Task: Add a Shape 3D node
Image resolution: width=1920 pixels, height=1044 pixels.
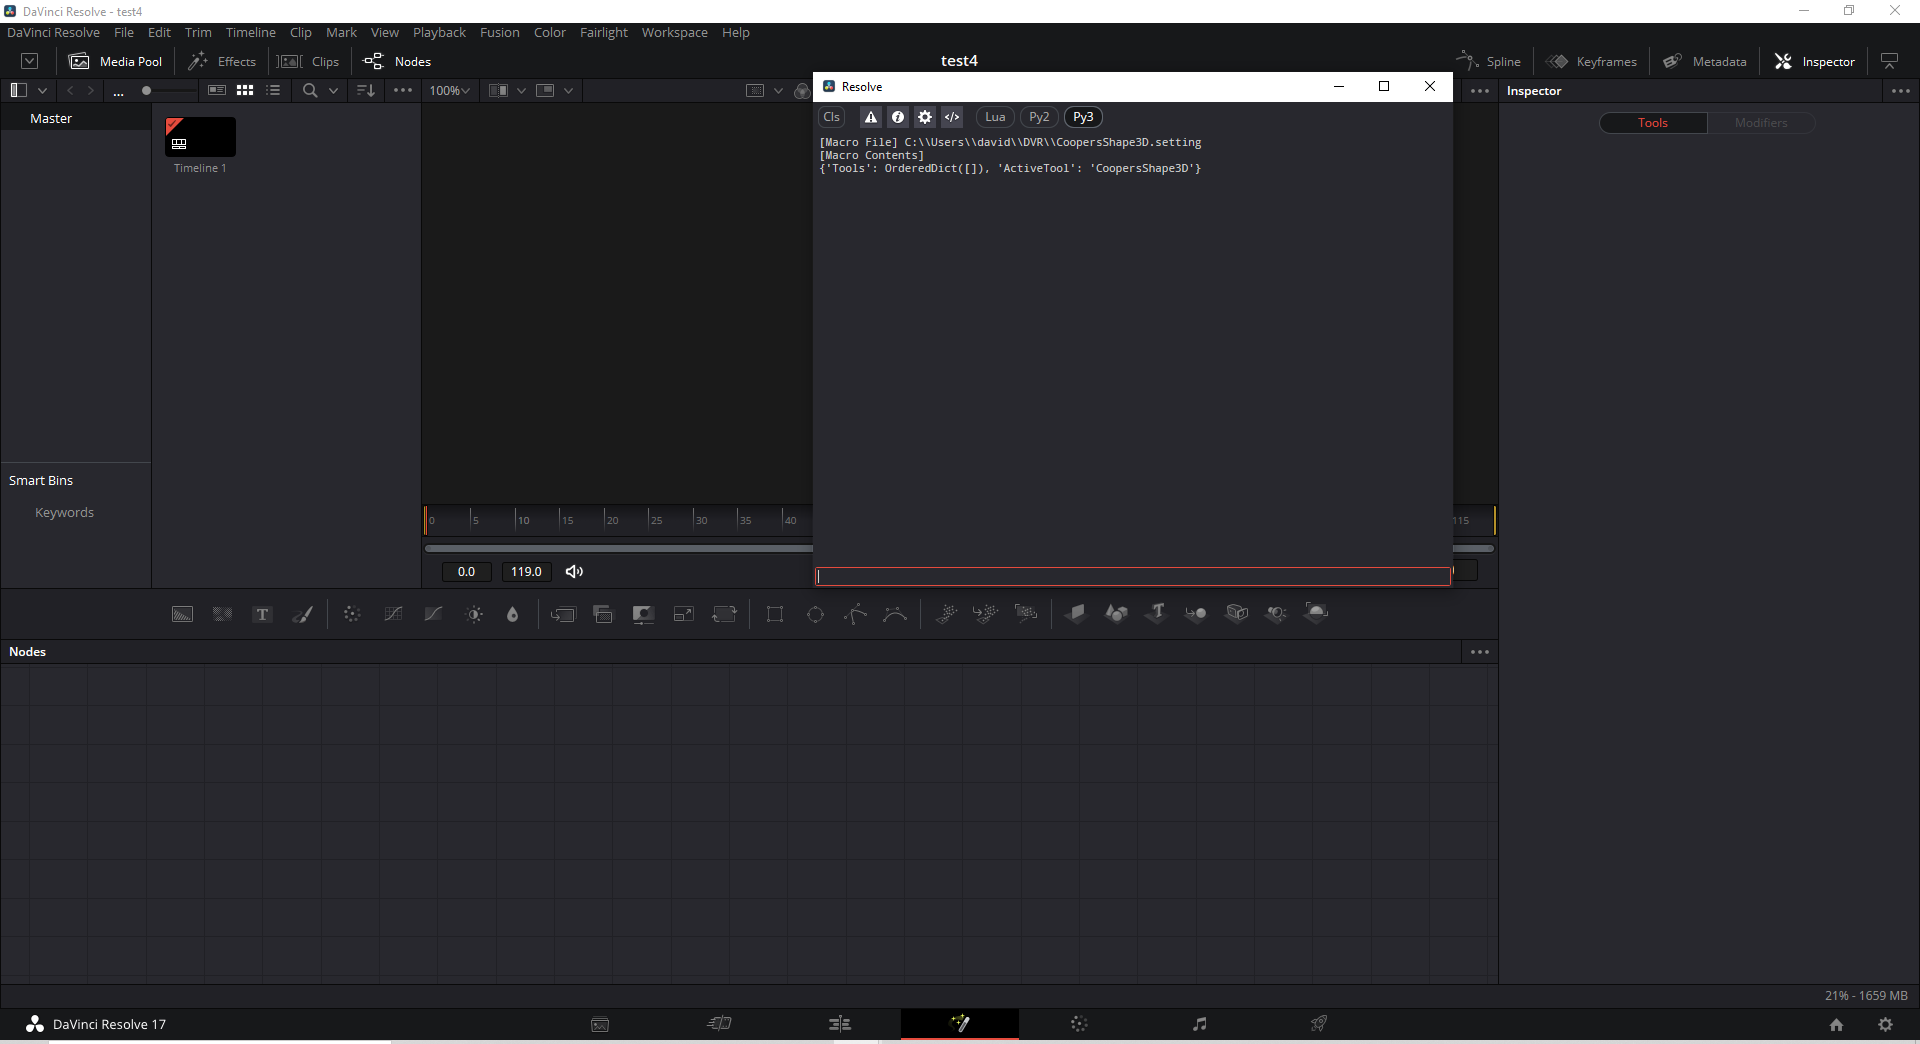Action: click(1116, 613)
